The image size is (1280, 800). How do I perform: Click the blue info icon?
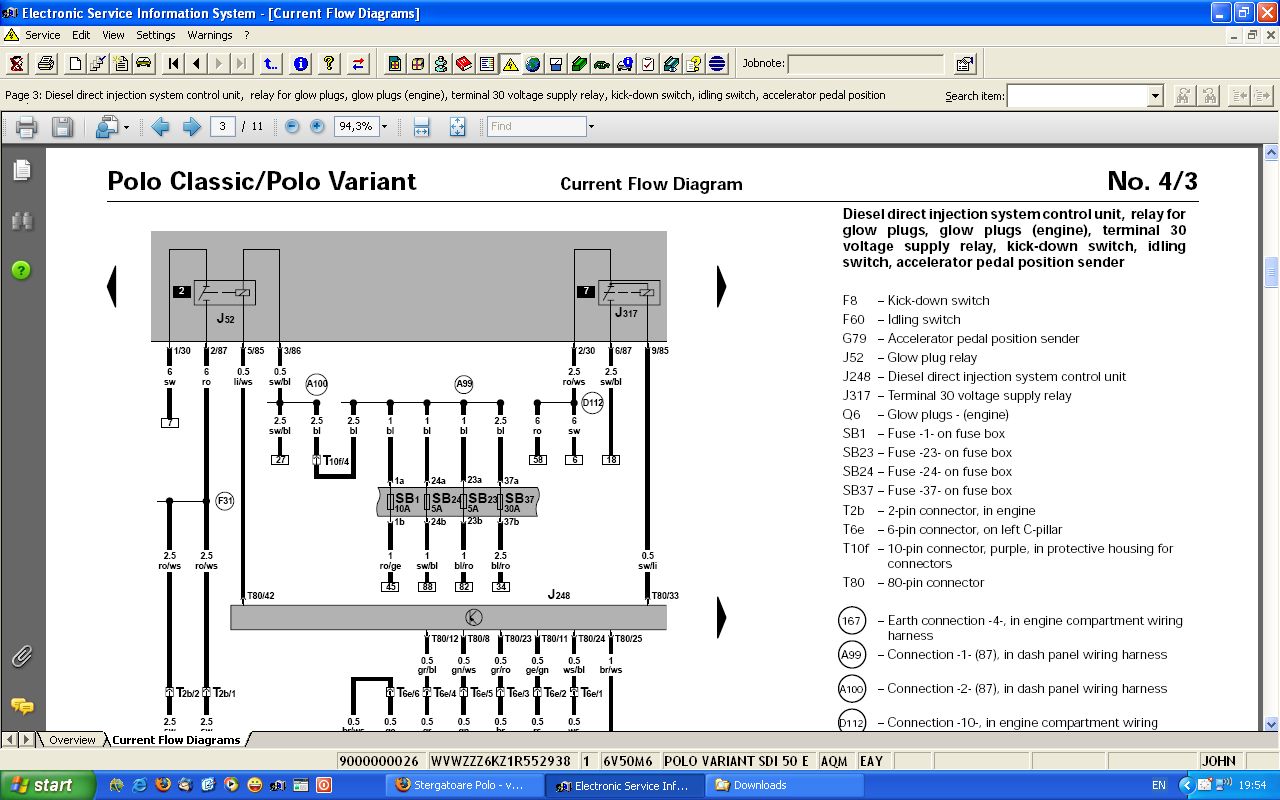pyautogui.click(x=300, y=64)
